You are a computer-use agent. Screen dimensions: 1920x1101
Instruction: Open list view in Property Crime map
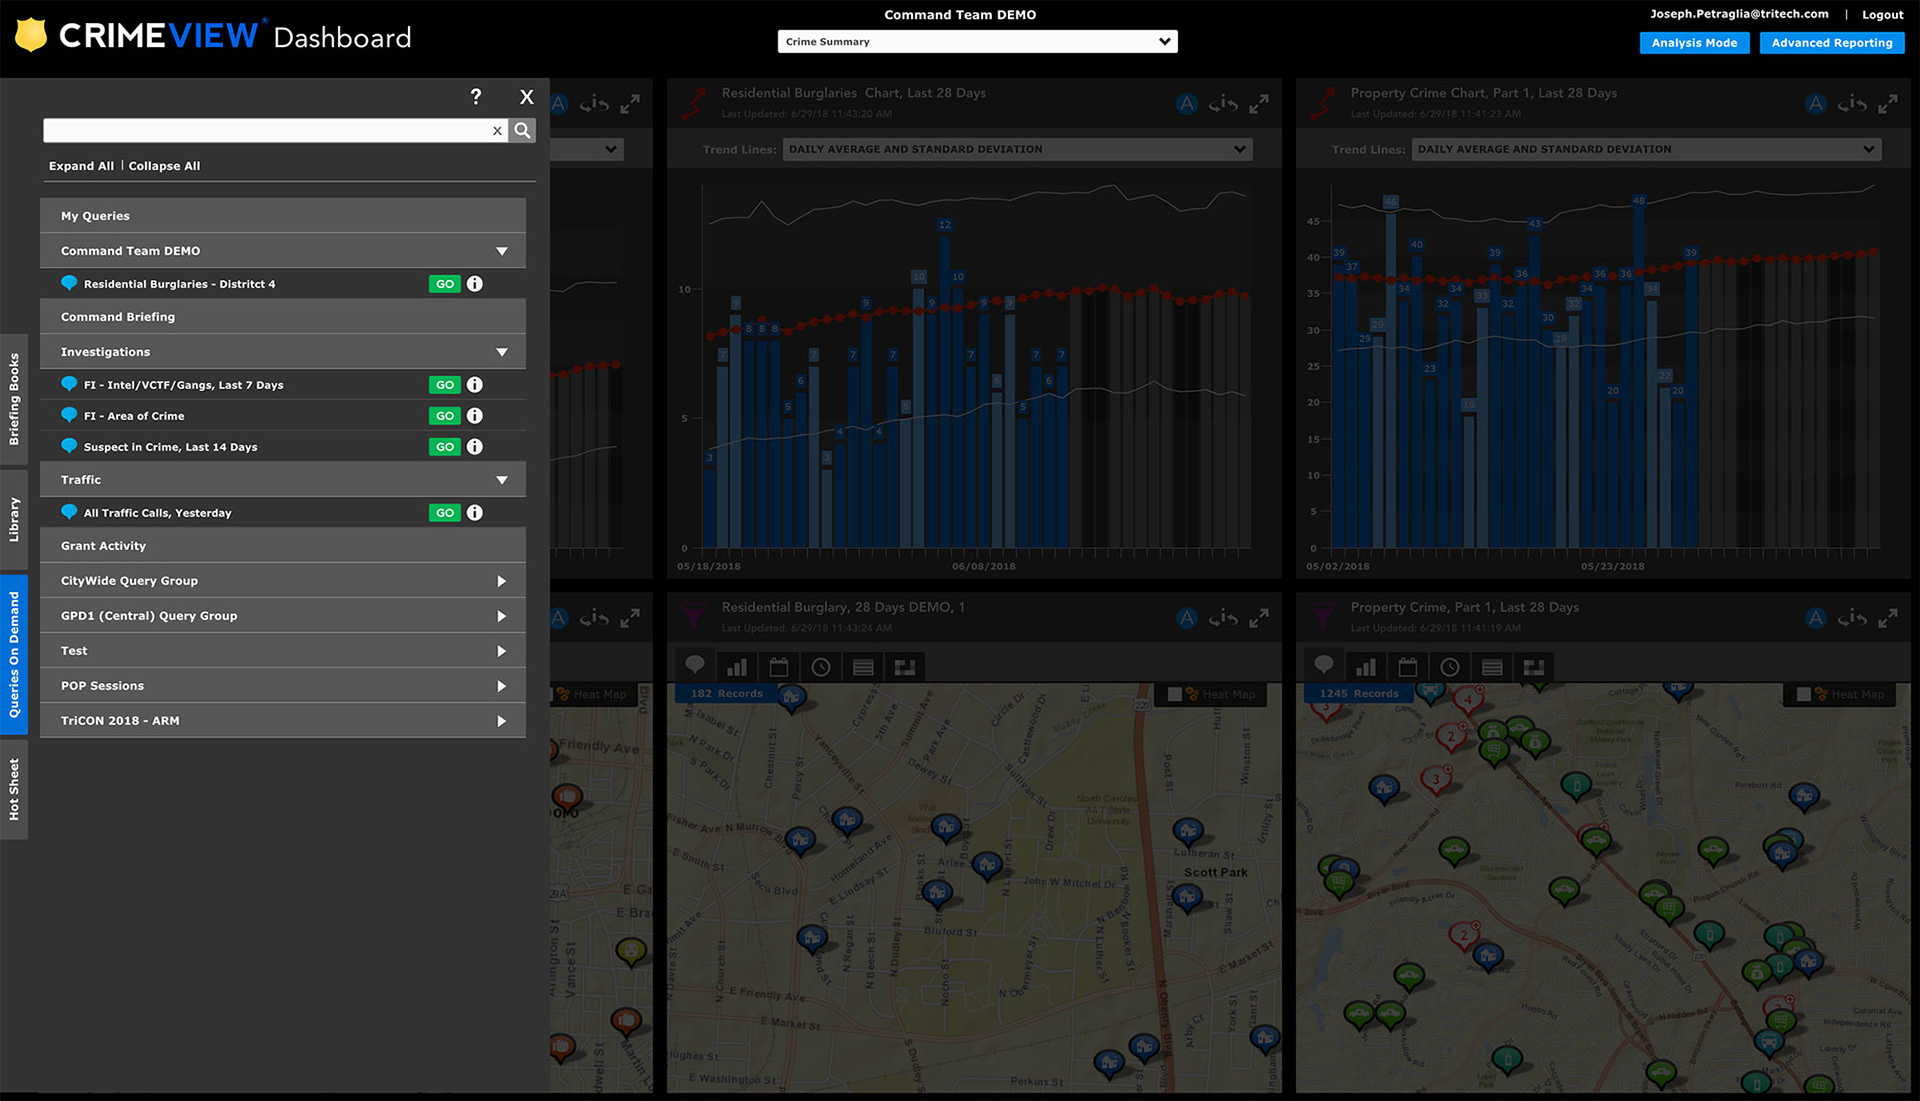tap(1492, 667)
